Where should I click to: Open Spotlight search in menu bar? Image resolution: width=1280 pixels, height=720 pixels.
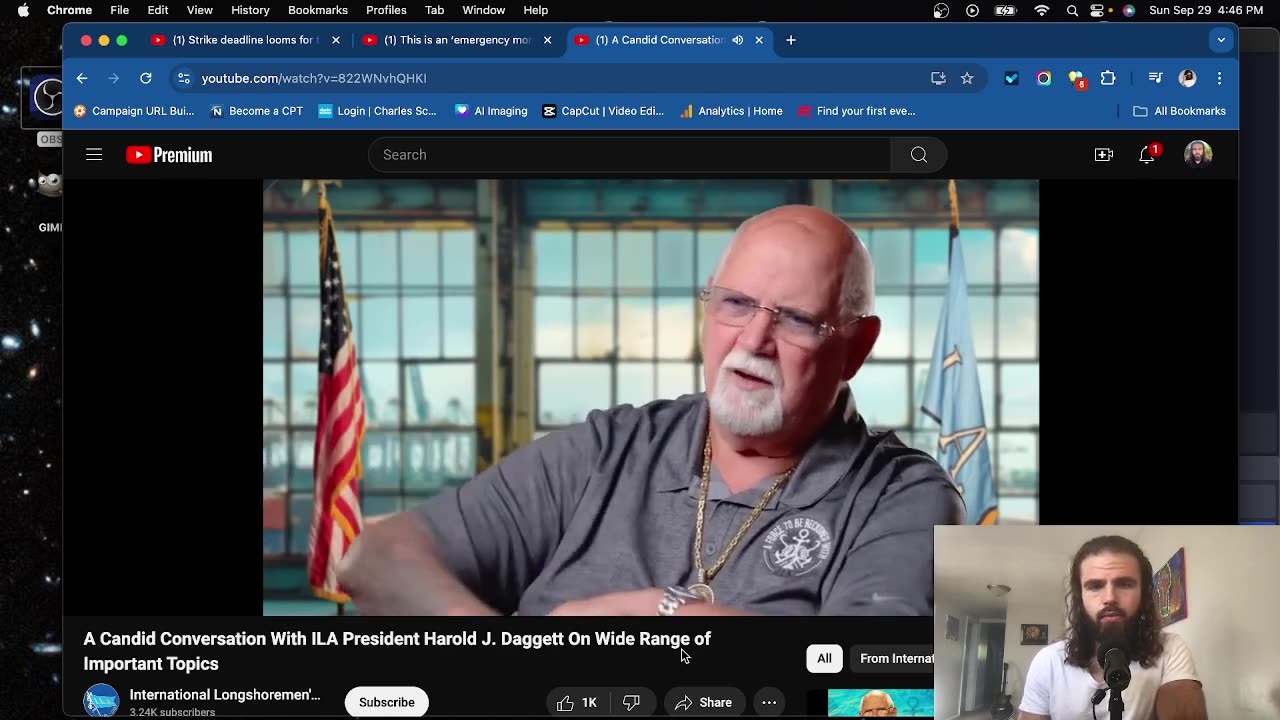(x=1072, y=10)
